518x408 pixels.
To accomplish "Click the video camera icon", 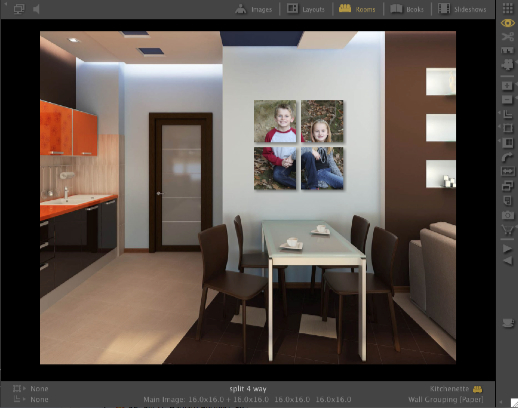I will 507,65.
